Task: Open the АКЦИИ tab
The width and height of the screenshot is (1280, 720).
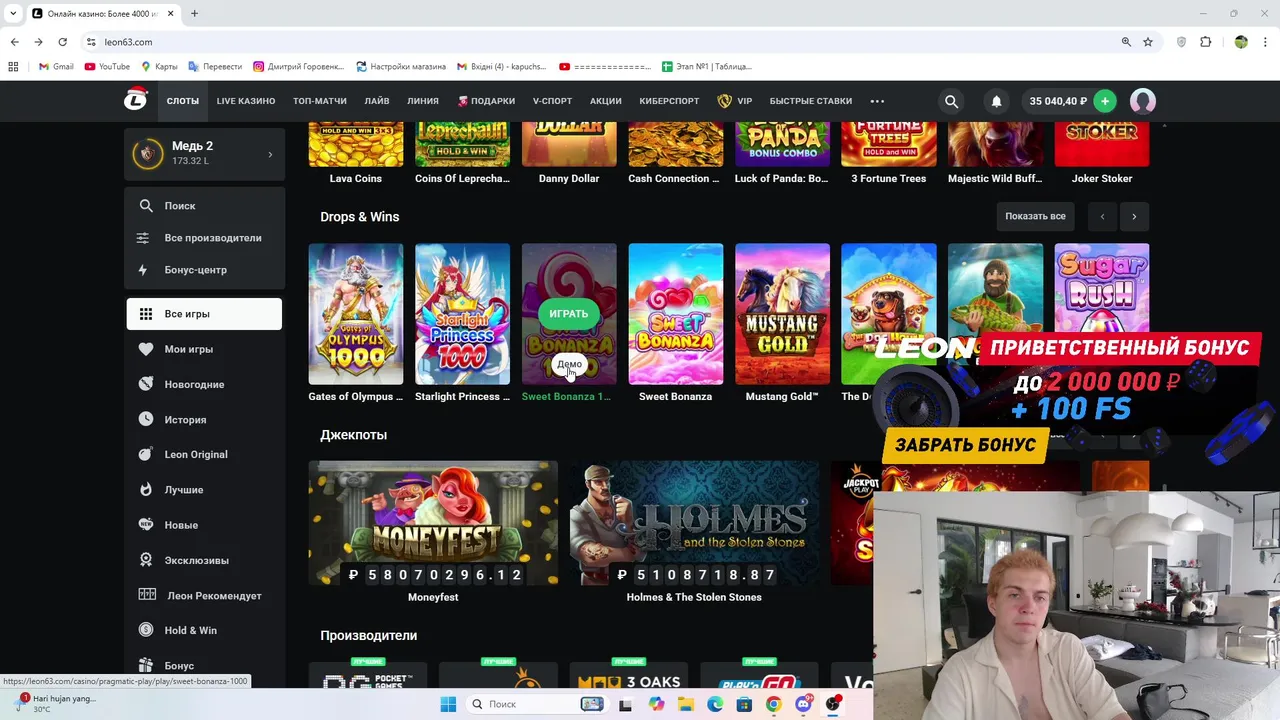Action: tap(606, 101)
